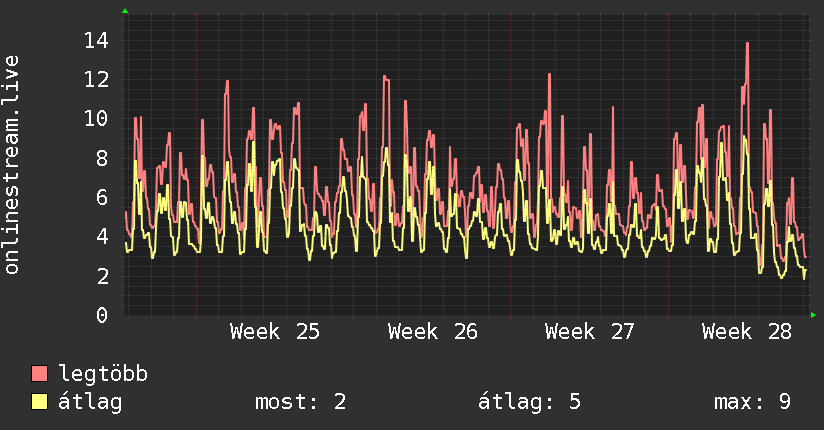Viewport: 824px width, 430px height.
Task: Click the onlinestream.live vertical axis title
Action: 11,165
